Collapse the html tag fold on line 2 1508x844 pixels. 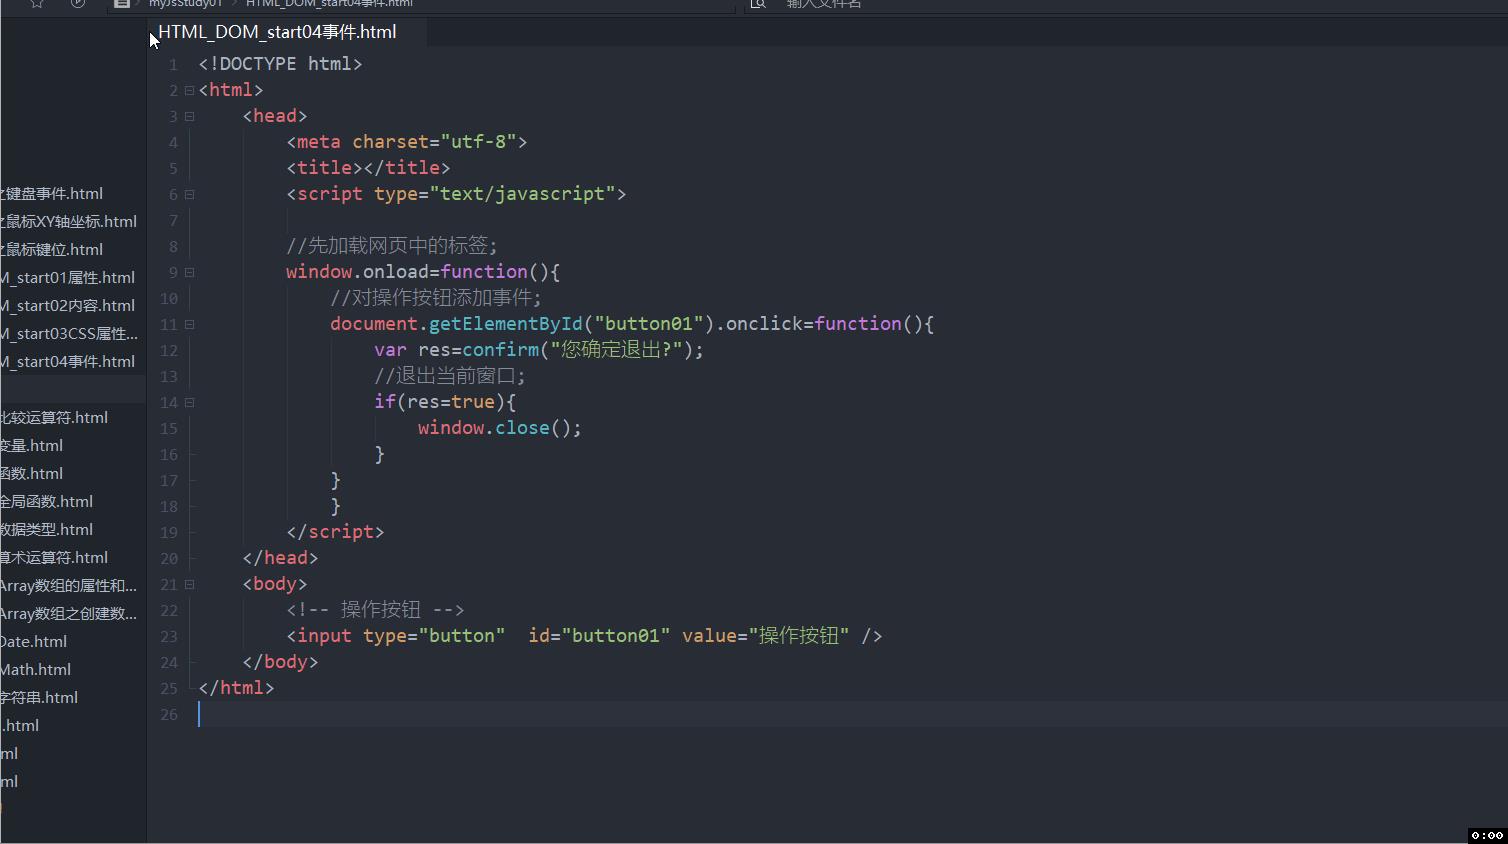coord(189,90)
